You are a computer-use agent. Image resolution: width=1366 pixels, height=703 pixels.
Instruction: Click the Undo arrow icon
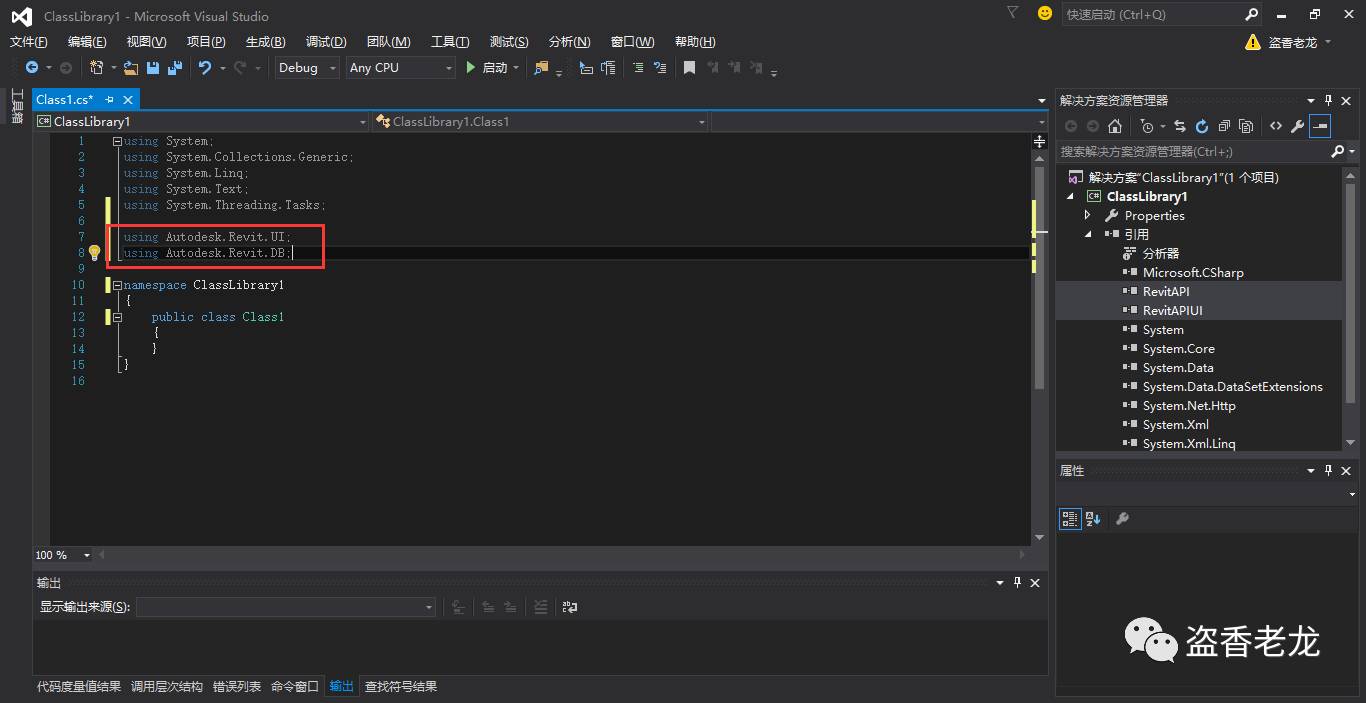(x=205, y=68)
